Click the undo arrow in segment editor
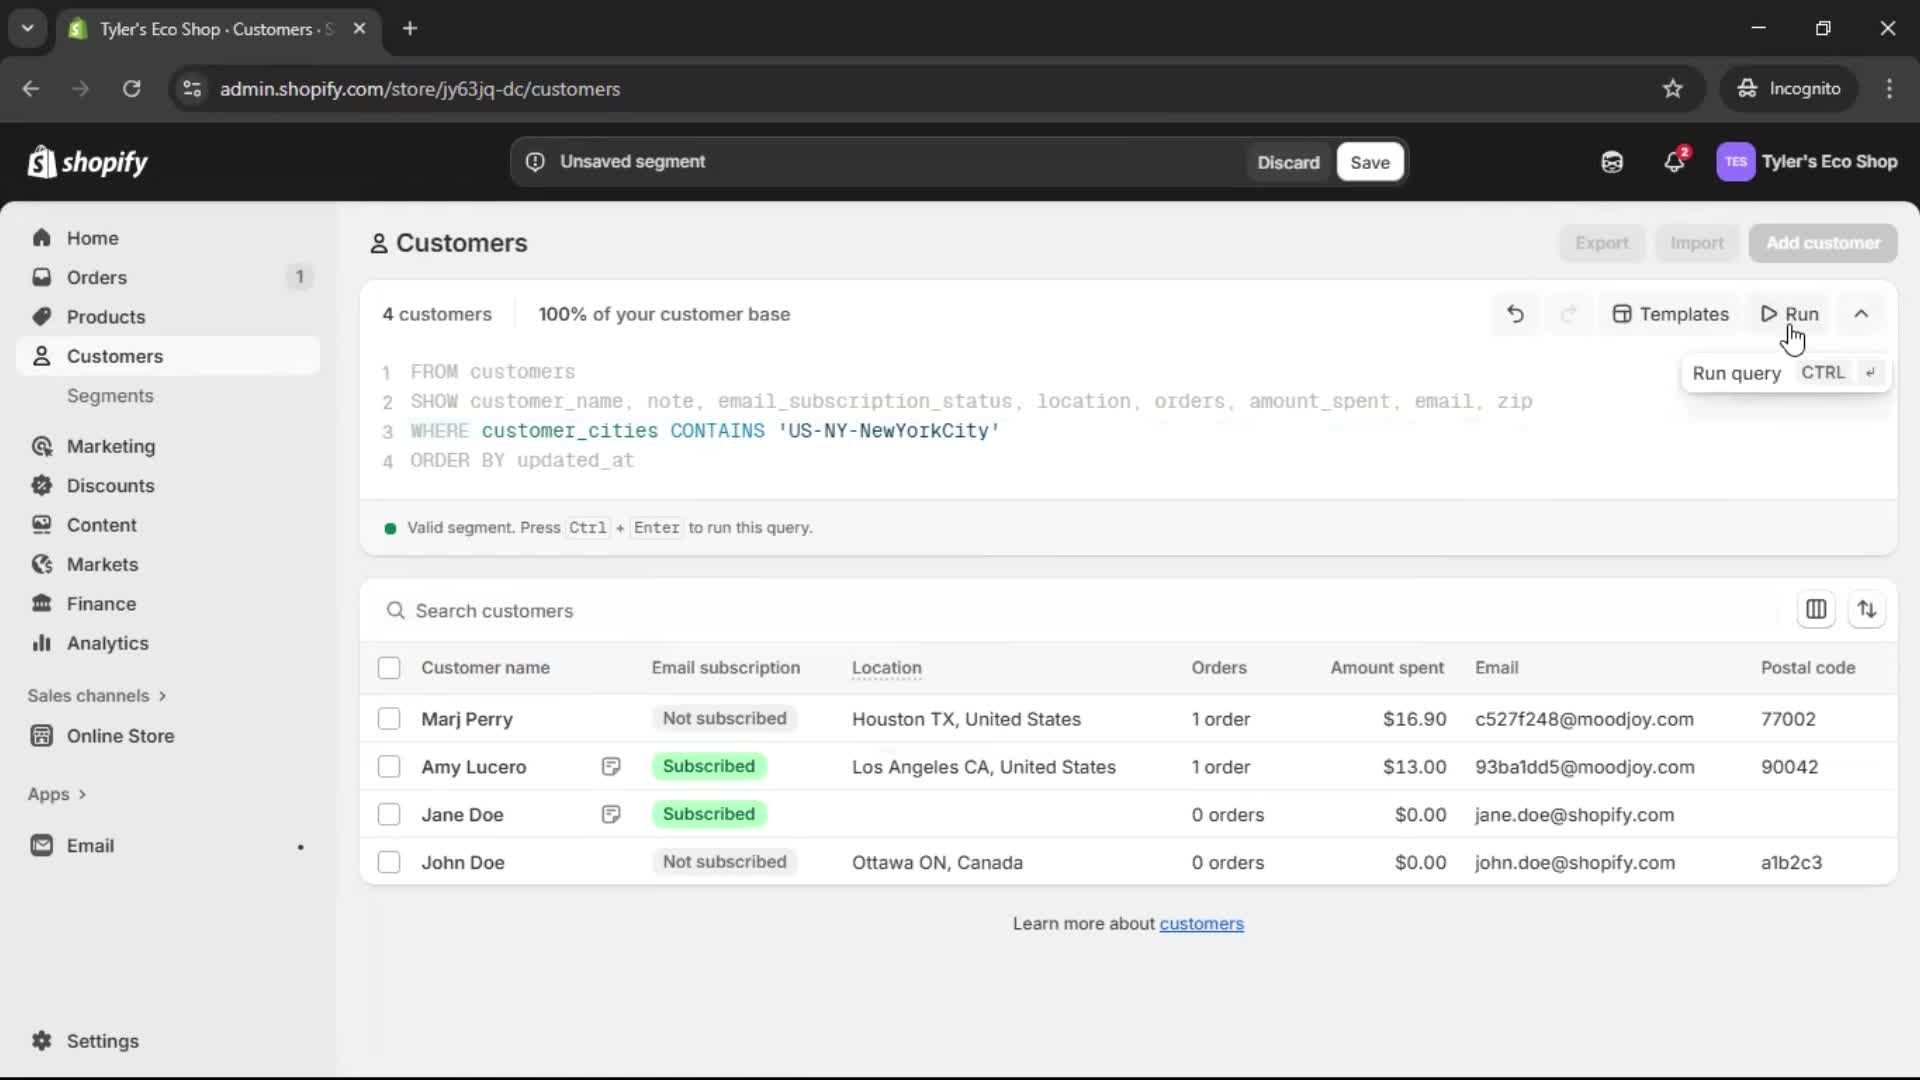The height and width of the screenshot is (1080, 1920). tap(1515, 314)
